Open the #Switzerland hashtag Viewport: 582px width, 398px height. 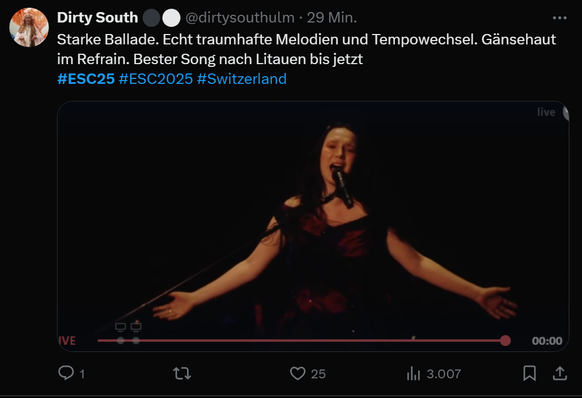[242, 79]
